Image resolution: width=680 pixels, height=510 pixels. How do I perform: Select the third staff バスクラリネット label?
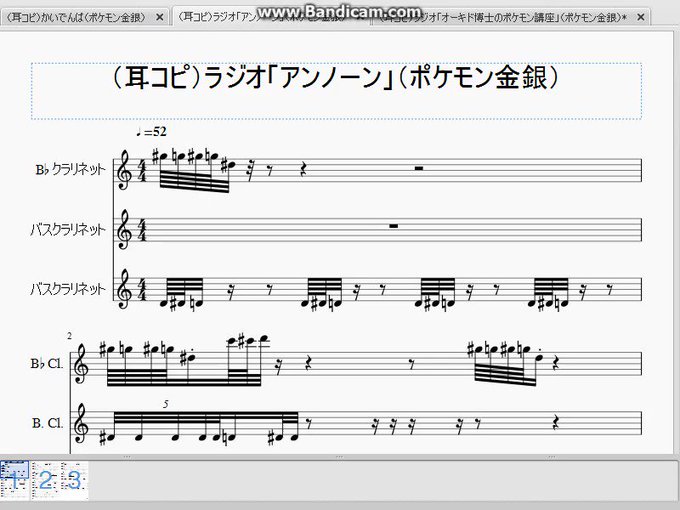pyautogui.click(x=68, y=289)
